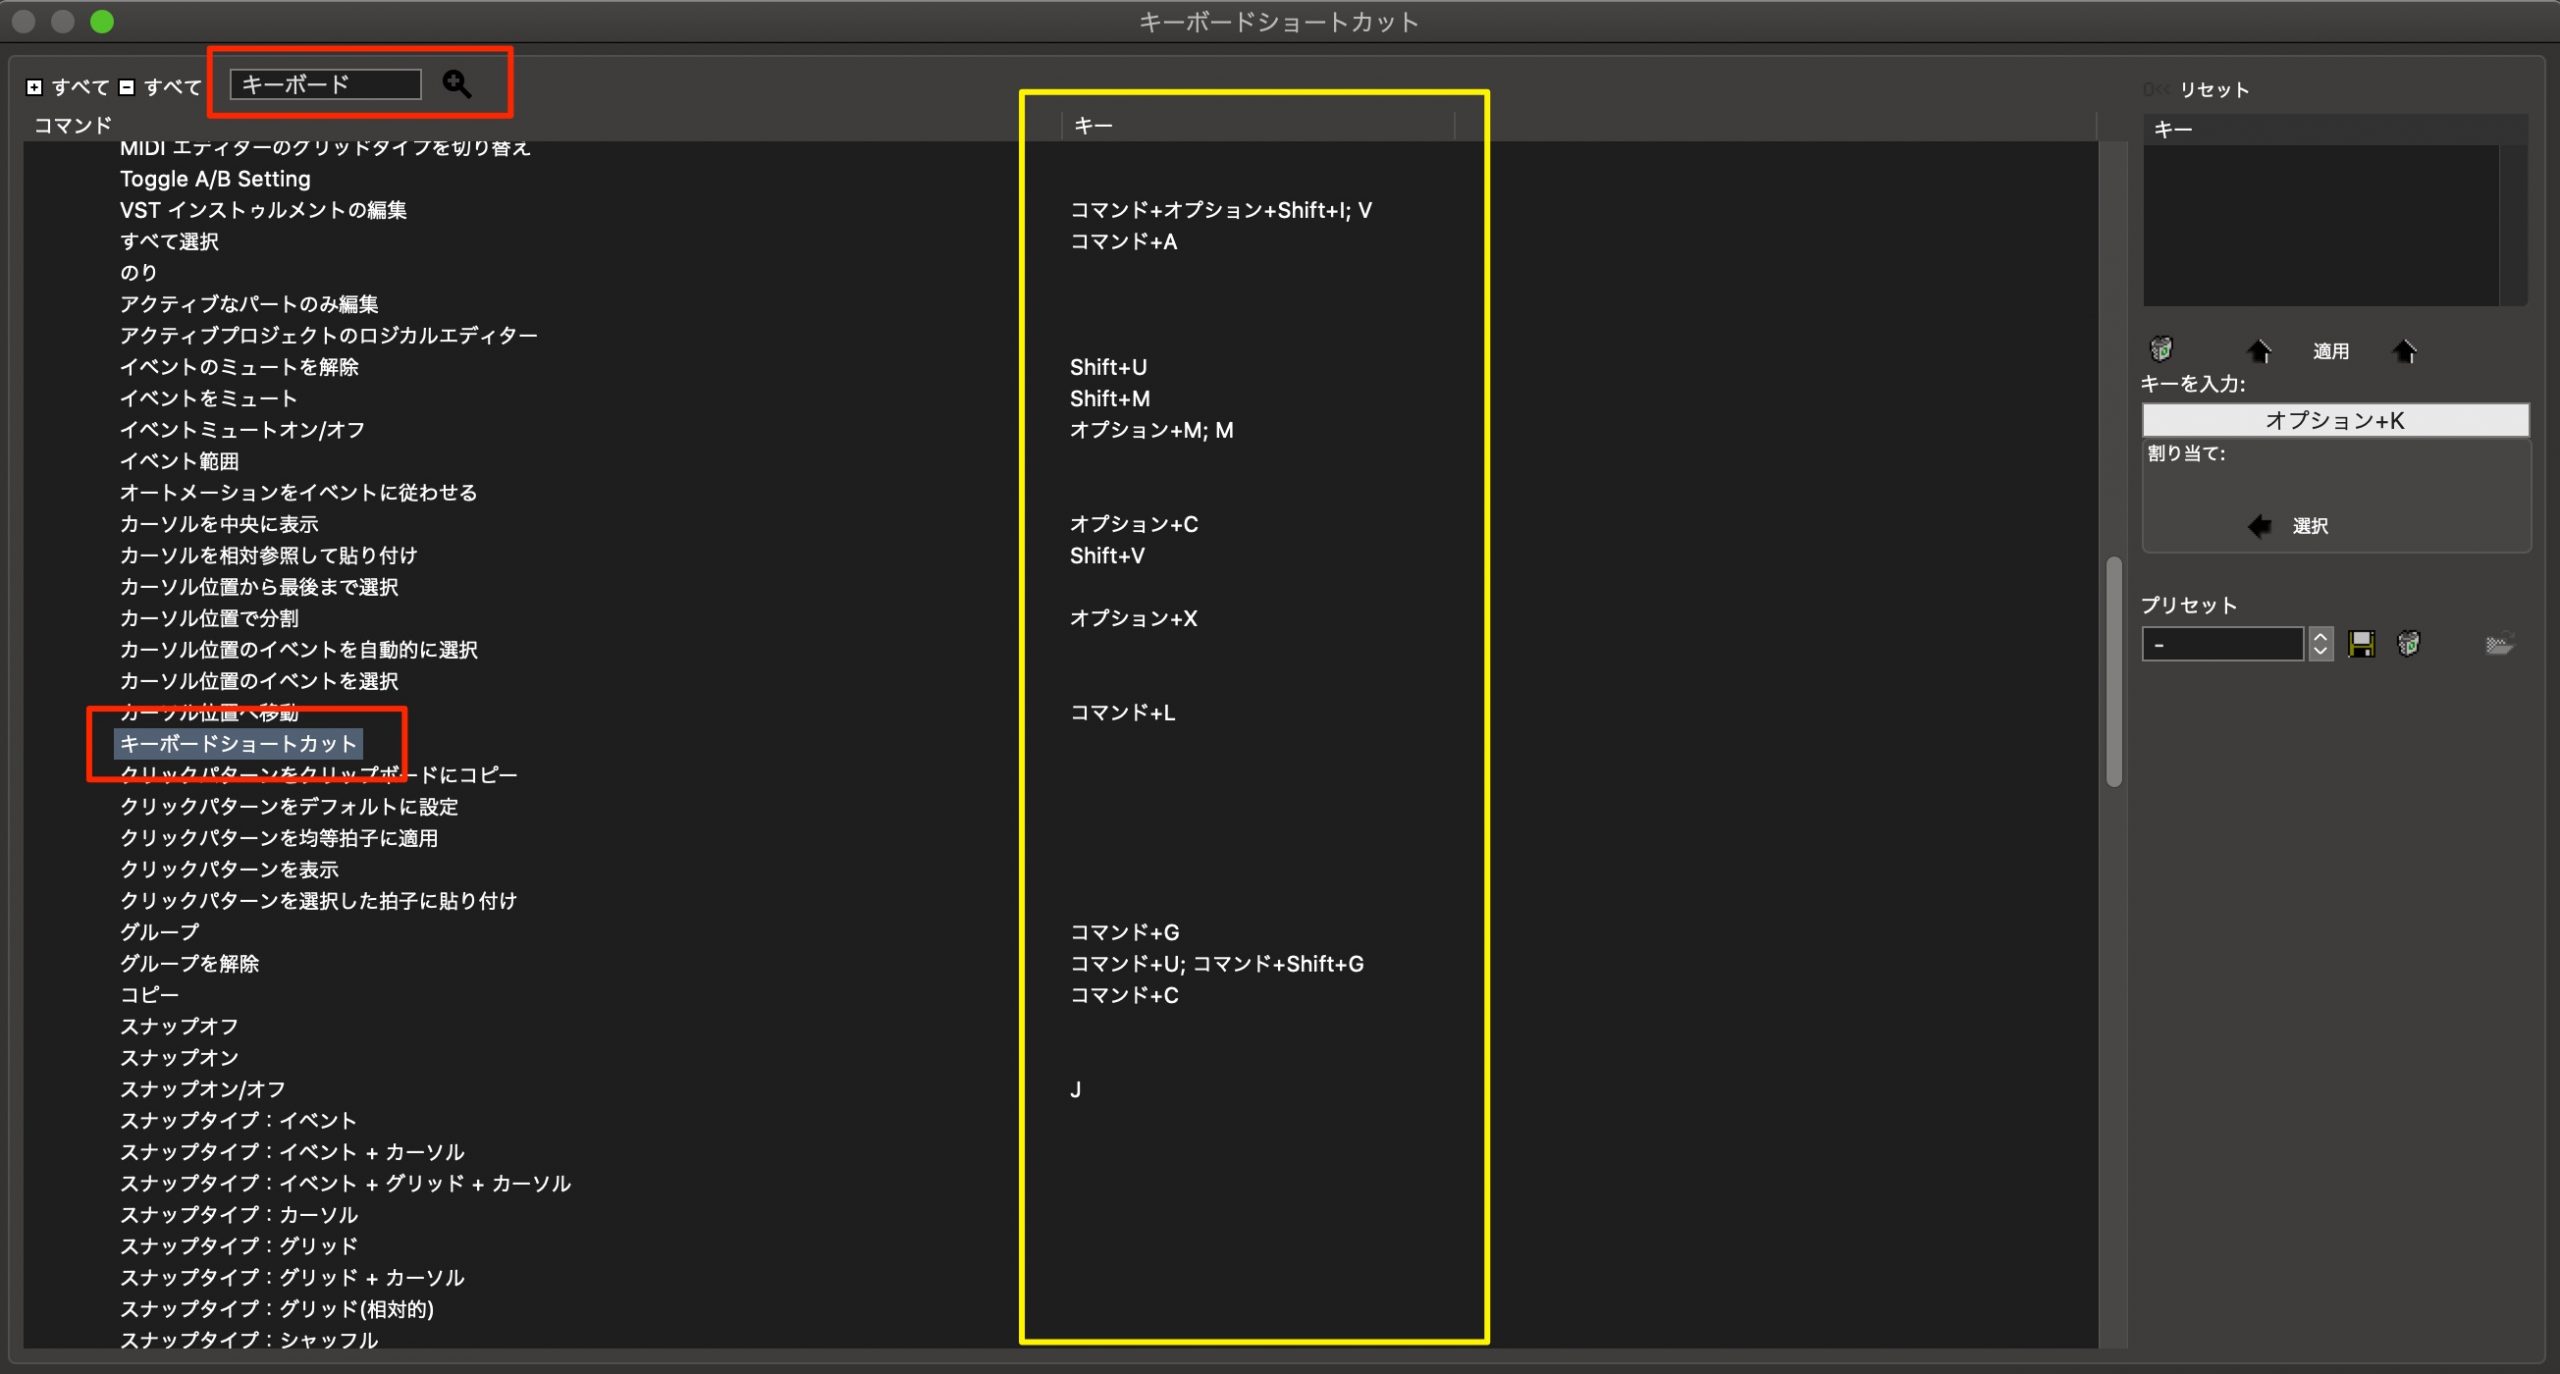Select クリックパターンを選択した拍子に貼り付け command

[x=318, y=901]
